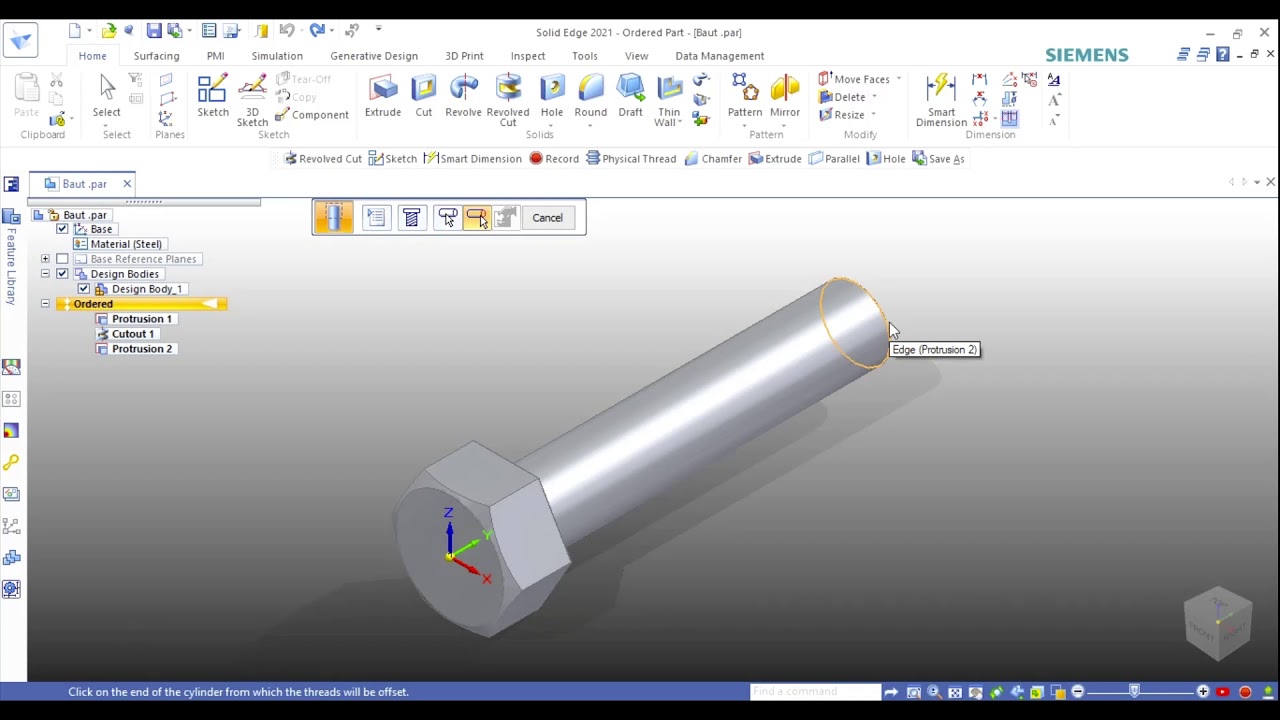1280x720 pixels.
Task: Click Save As in the custom toolbar
Action: pos(938,159)
